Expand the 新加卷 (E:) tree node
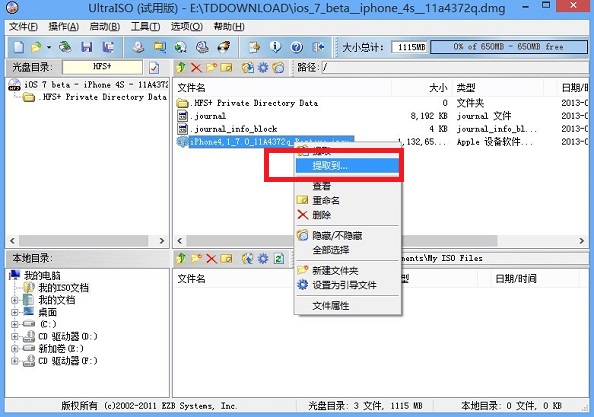594x417 pixels. [15, 348]
